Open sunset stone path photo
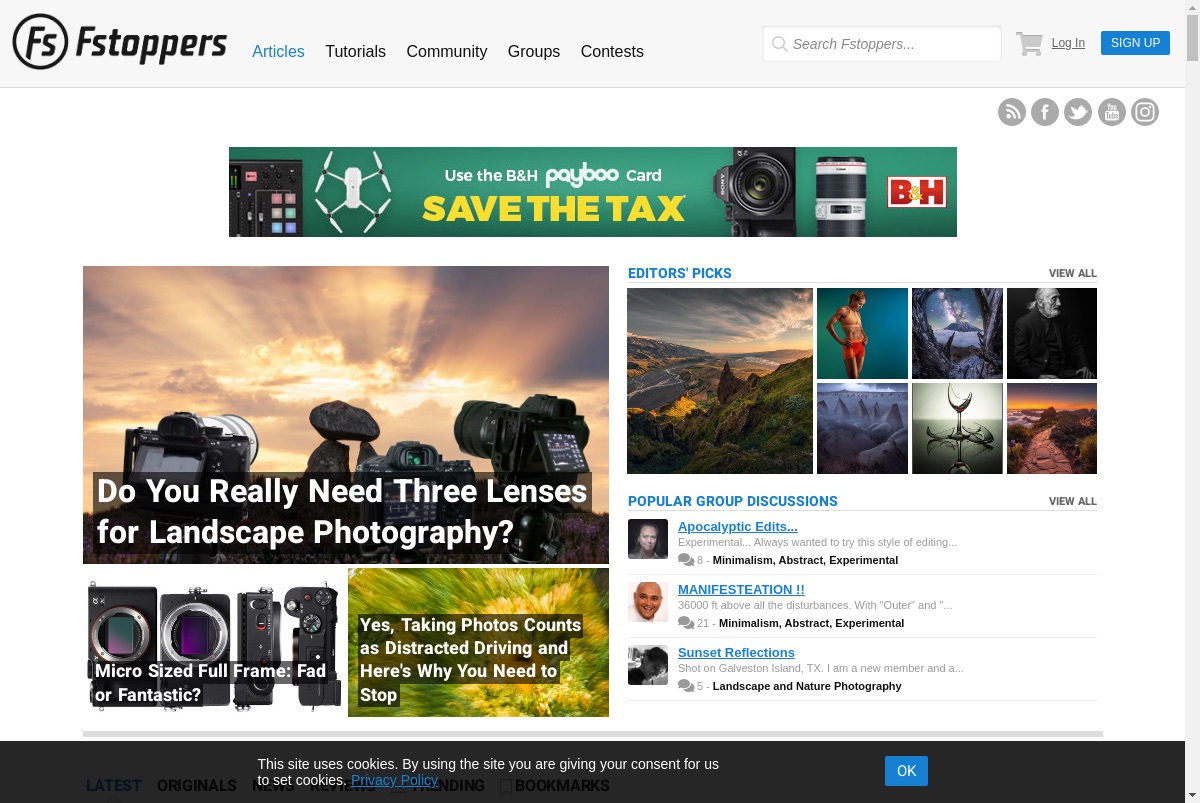This screenshot has width=1200, height=803. point(1052,428)
